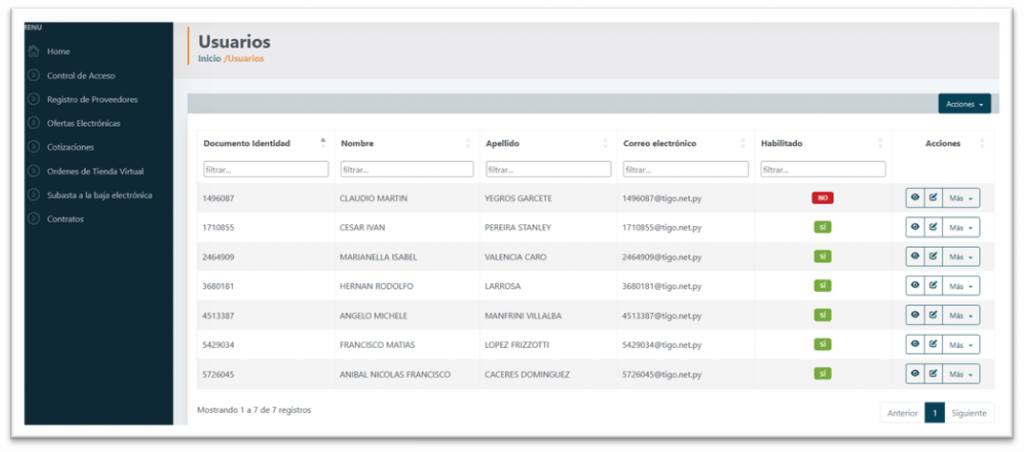Open the Más dropdown for CLAUDIO MARTIN
Viewport: 1024px width, 452px height.
click(x=960, y=198)
